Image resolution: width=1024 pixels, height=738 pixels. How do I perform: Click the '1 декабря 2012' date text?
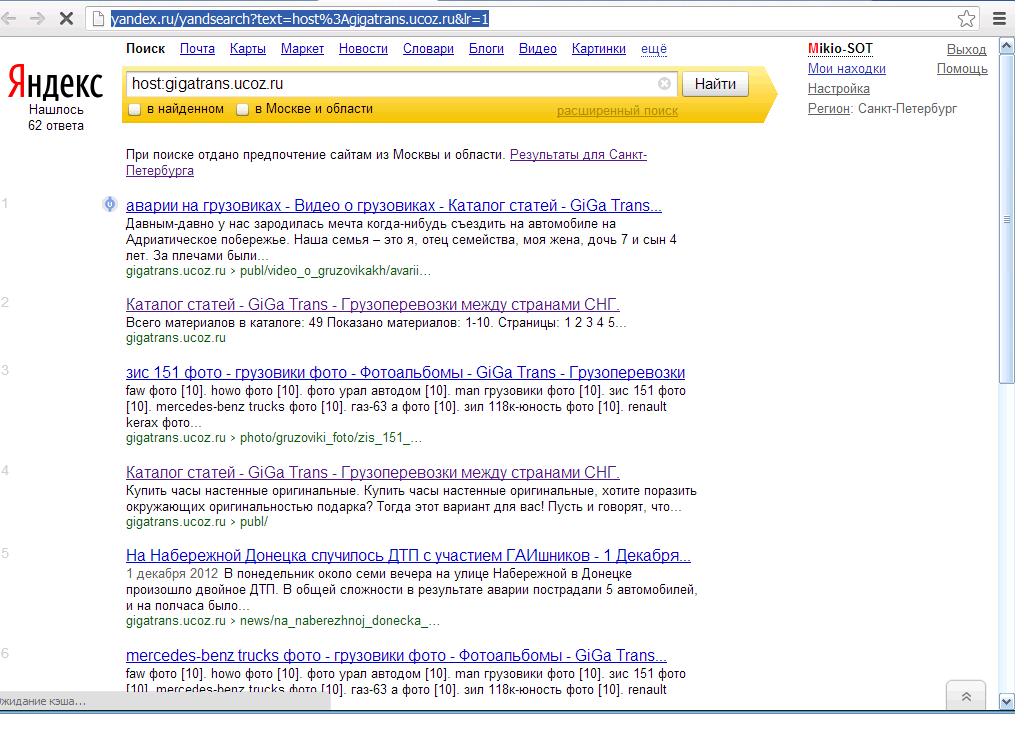point(172,573)
